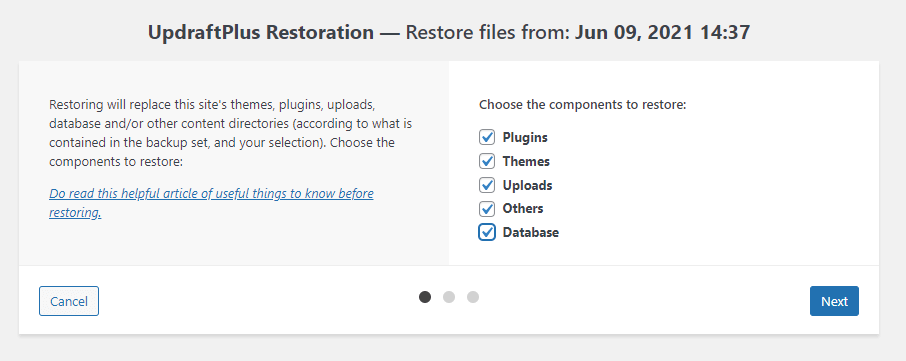Click the Uploads label text
The height and width of the screenshot is (361, 906).
coord(527,185)
